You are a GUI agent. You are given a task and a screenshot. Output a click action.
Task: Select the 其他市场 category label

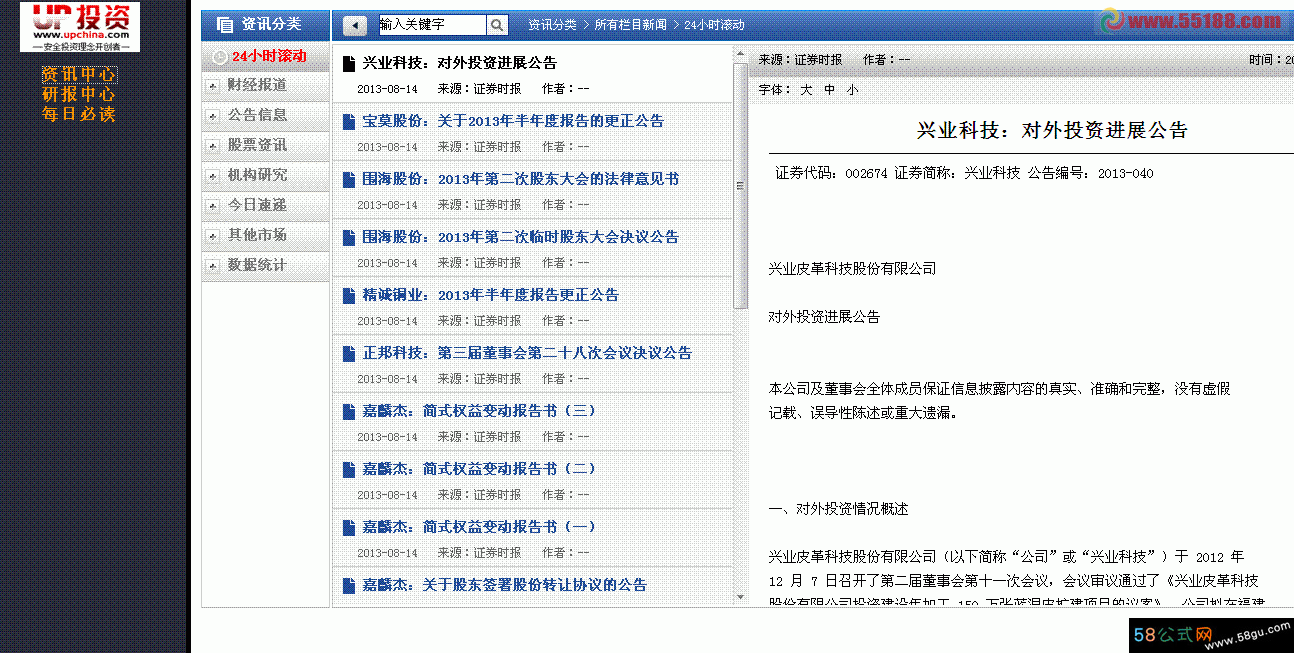click(x=257, y=235)
